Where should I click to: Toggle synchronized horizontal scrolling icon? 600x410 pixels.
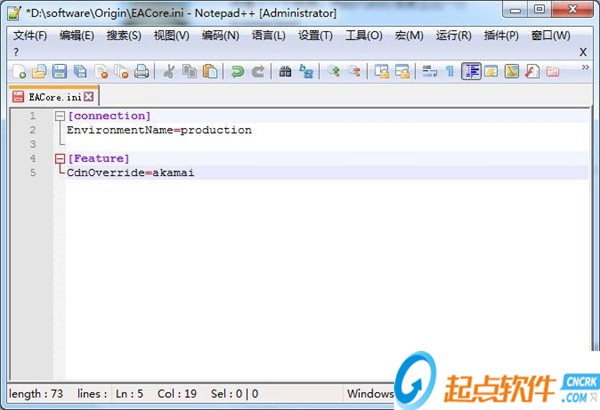pyautogui.click(x=402, y=71)
